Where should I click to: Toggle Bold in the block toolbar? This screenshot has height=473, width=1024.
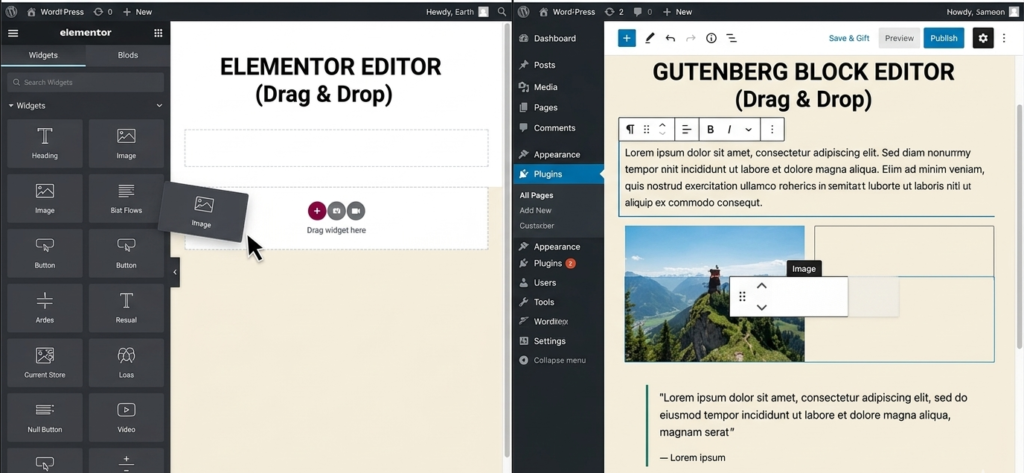point(710,129)
